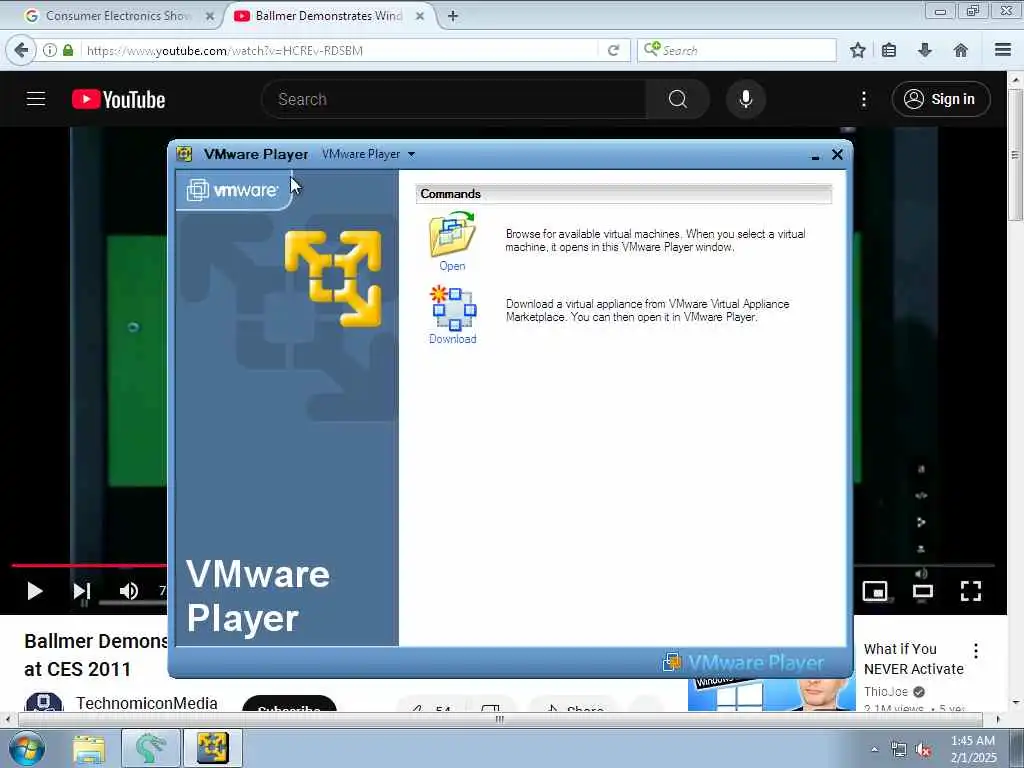
Task: Open TechnomiconMedia channel link
Action: (146, 703)
